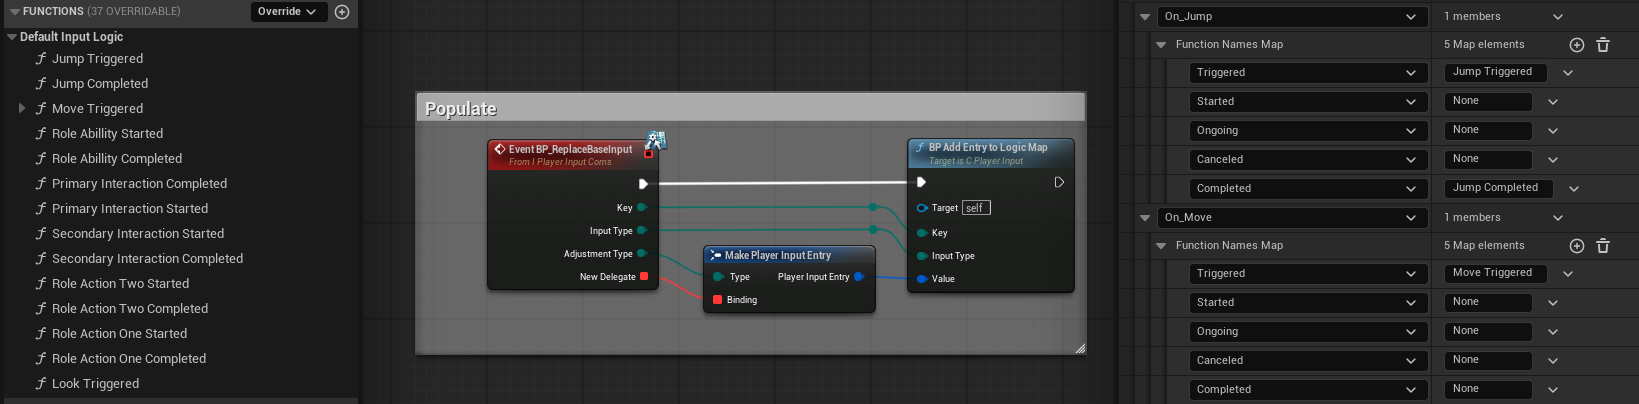Add map element to On_Move Function Names Map
Image resolution: width=1639 pixels, height=404 pixels.
(1577, 246)
